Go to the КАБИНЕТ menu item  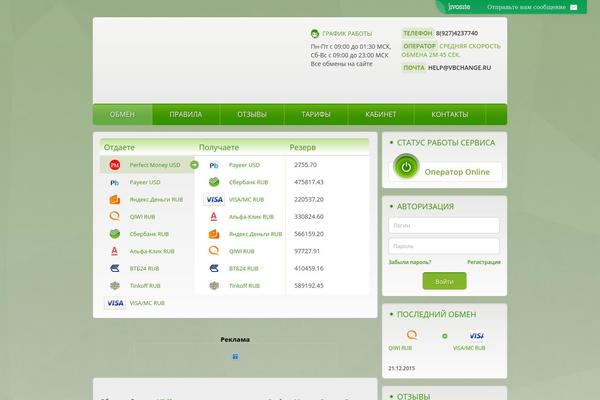pyautogui.click(x=381, y=114)
